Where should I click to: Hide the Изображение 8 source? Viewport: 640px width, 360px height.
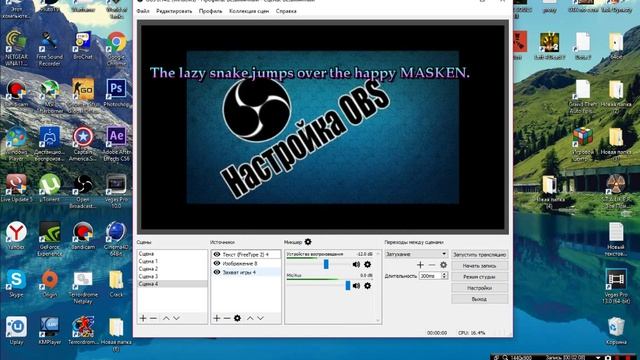217,263
